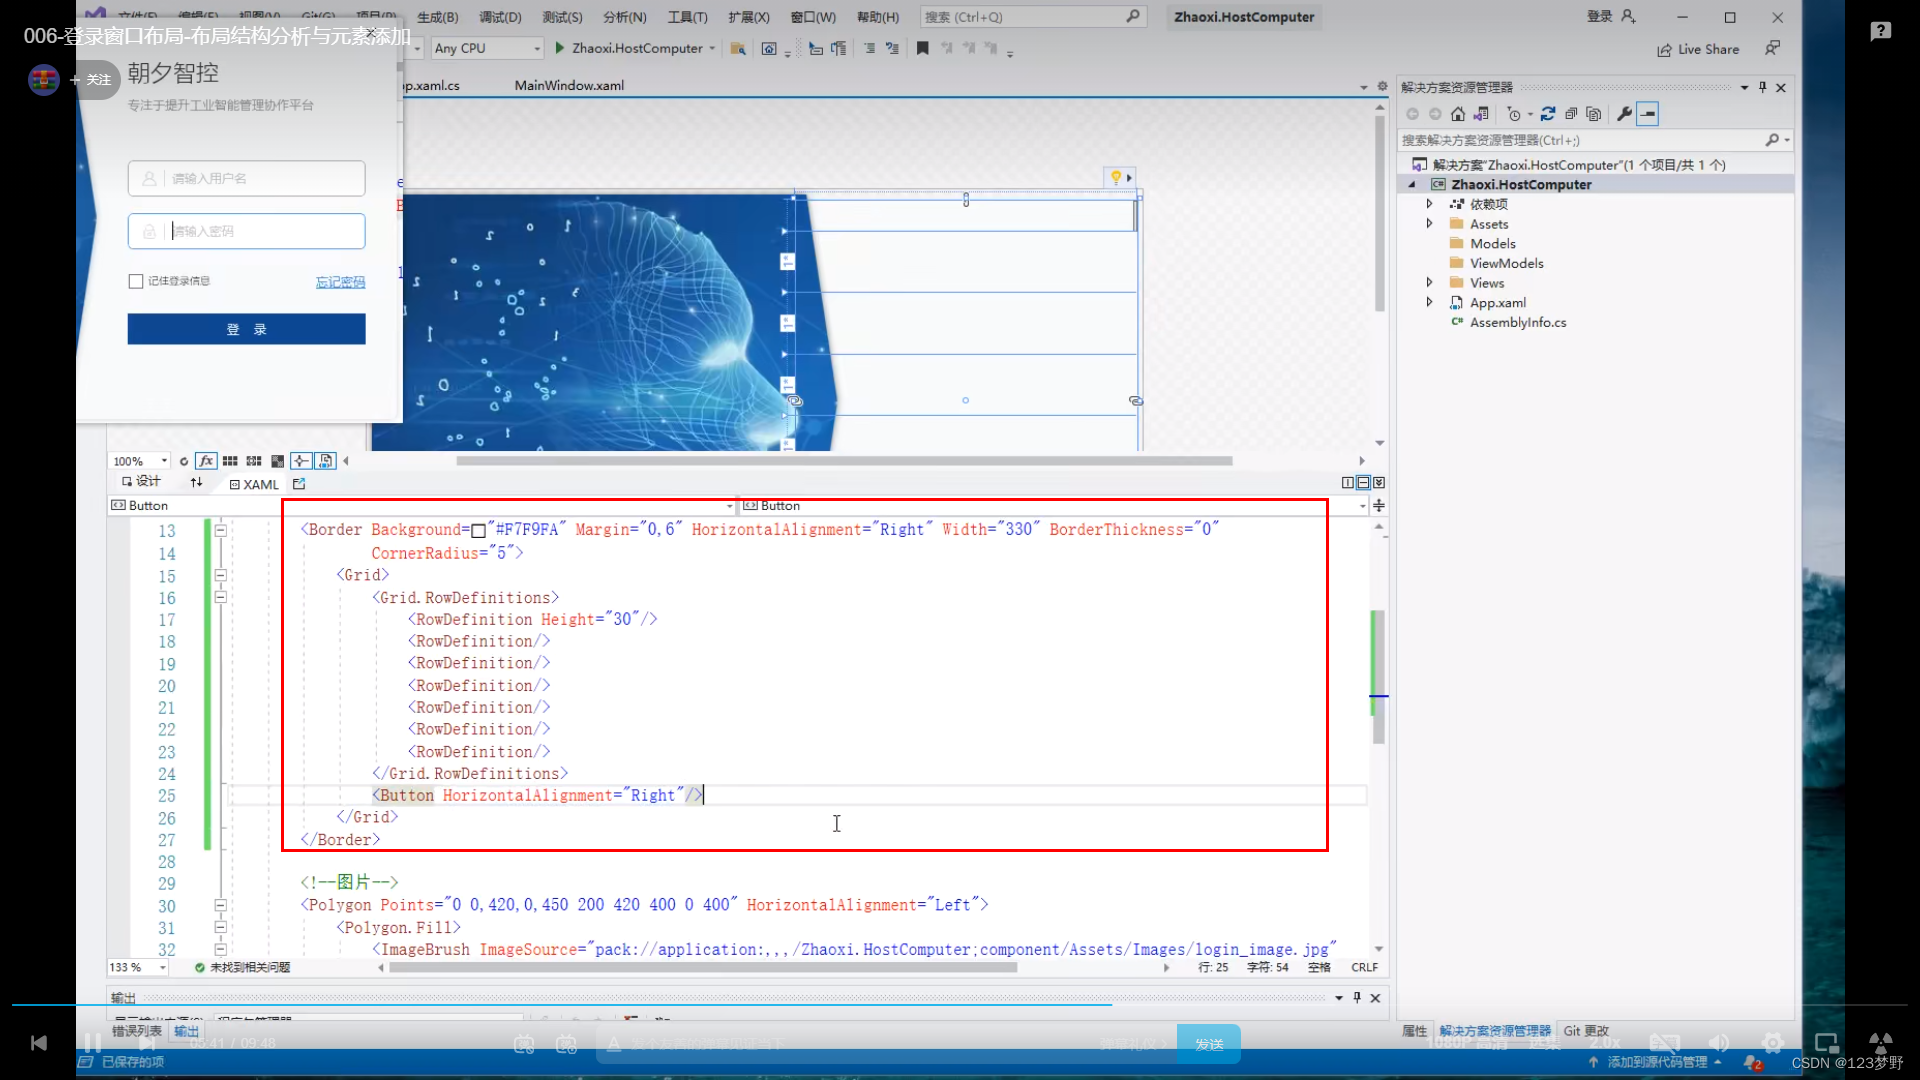
Task: Click the tab gear settings icon
Action: [x=1383, y=87]
